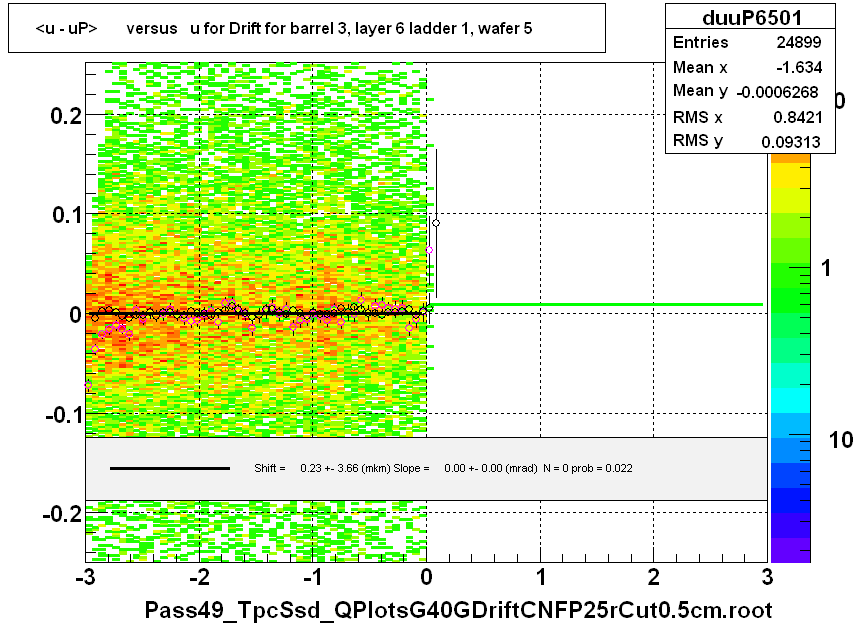Click the x-axis label -3
The width and height of the screenshot is (853, 625).
click(86, 577)
